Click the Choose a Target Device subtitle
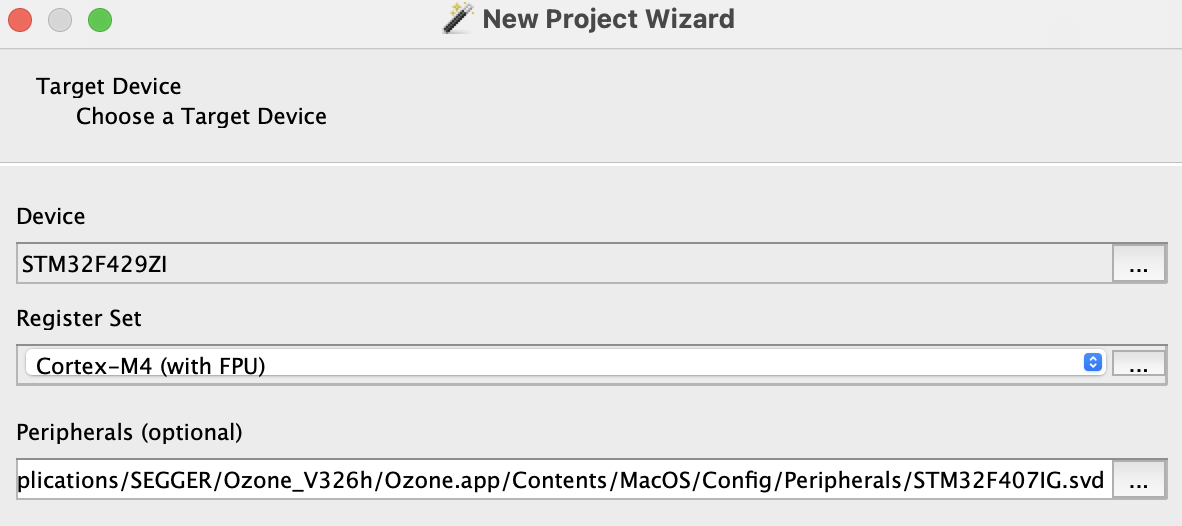Viewport: 1182px width, 526px height. point(201,117)
